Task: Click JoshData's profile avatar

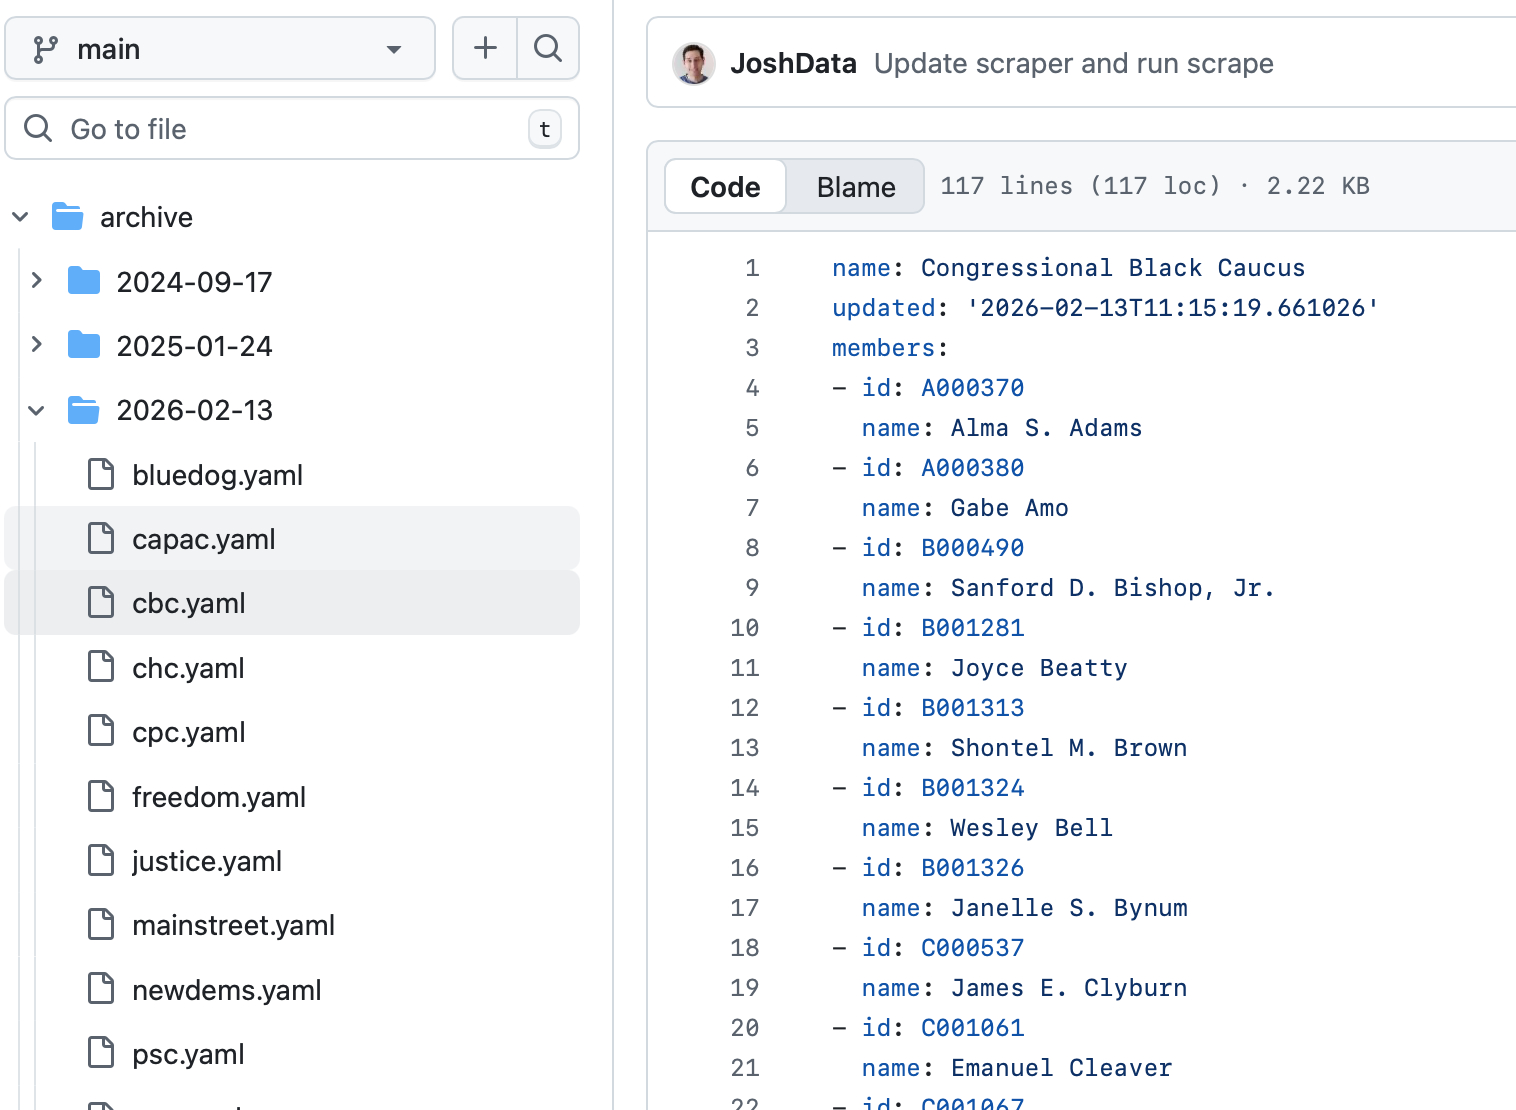Action: point(693,63)
